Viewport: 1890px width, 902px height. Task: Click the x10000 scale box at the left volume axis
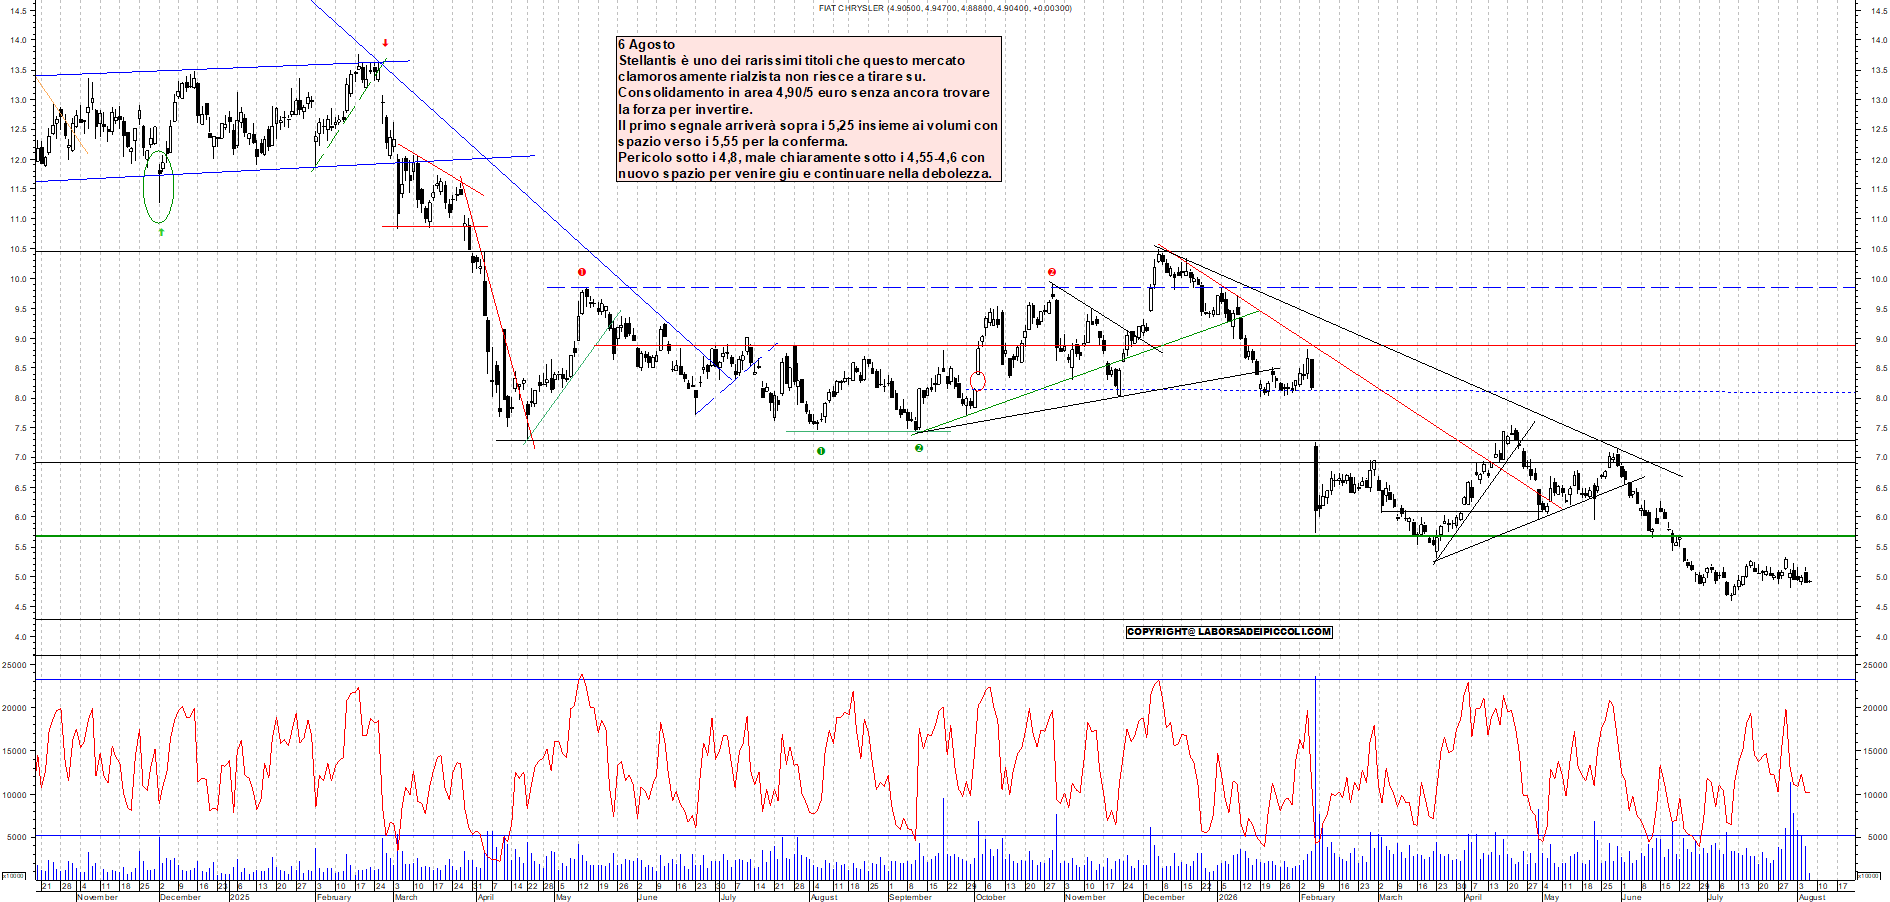tap(13, 875)
